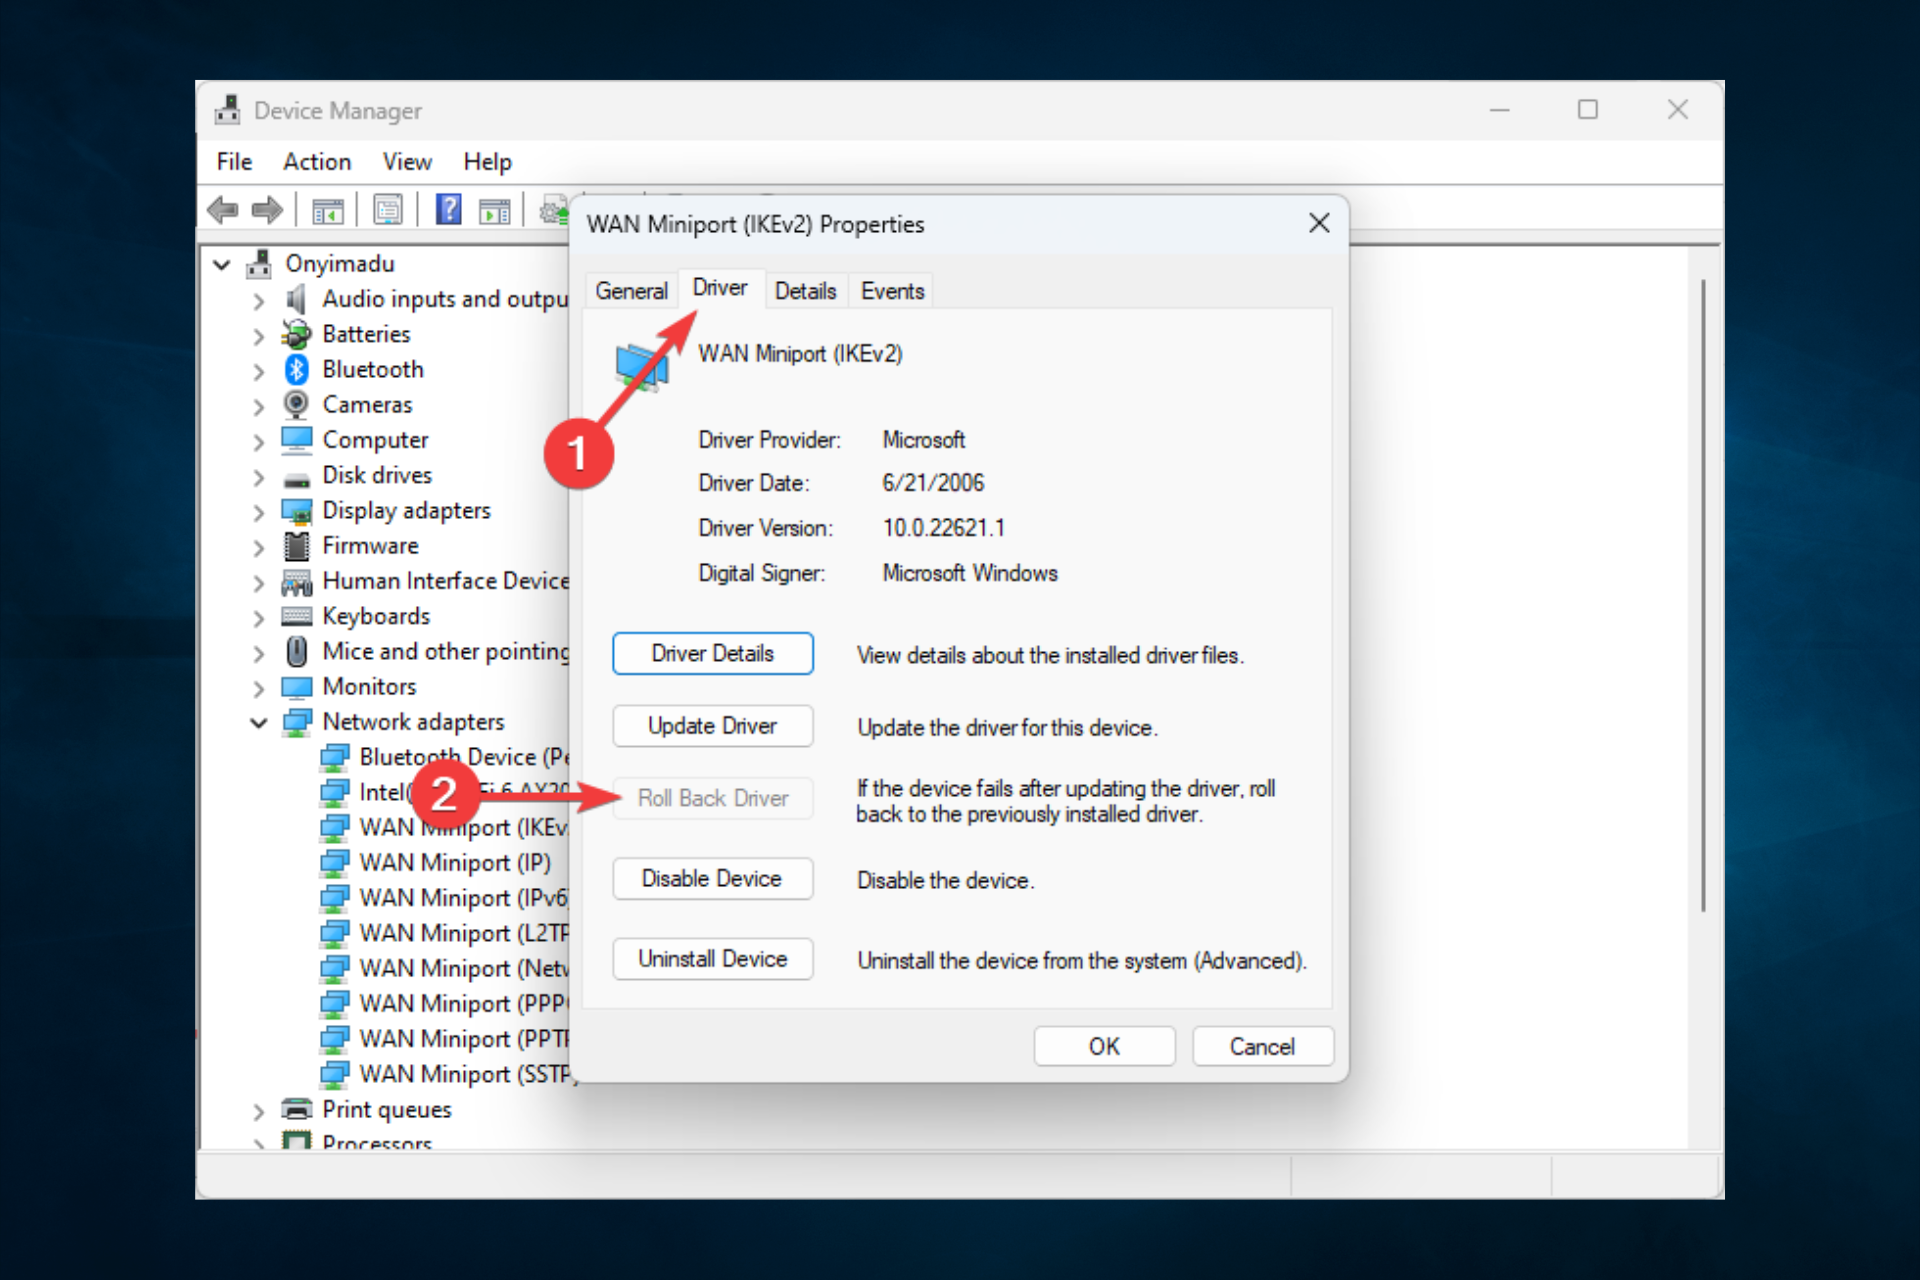Click the Show/Hide Action Pane icon

pyautogui.click(x=495, y=211)
